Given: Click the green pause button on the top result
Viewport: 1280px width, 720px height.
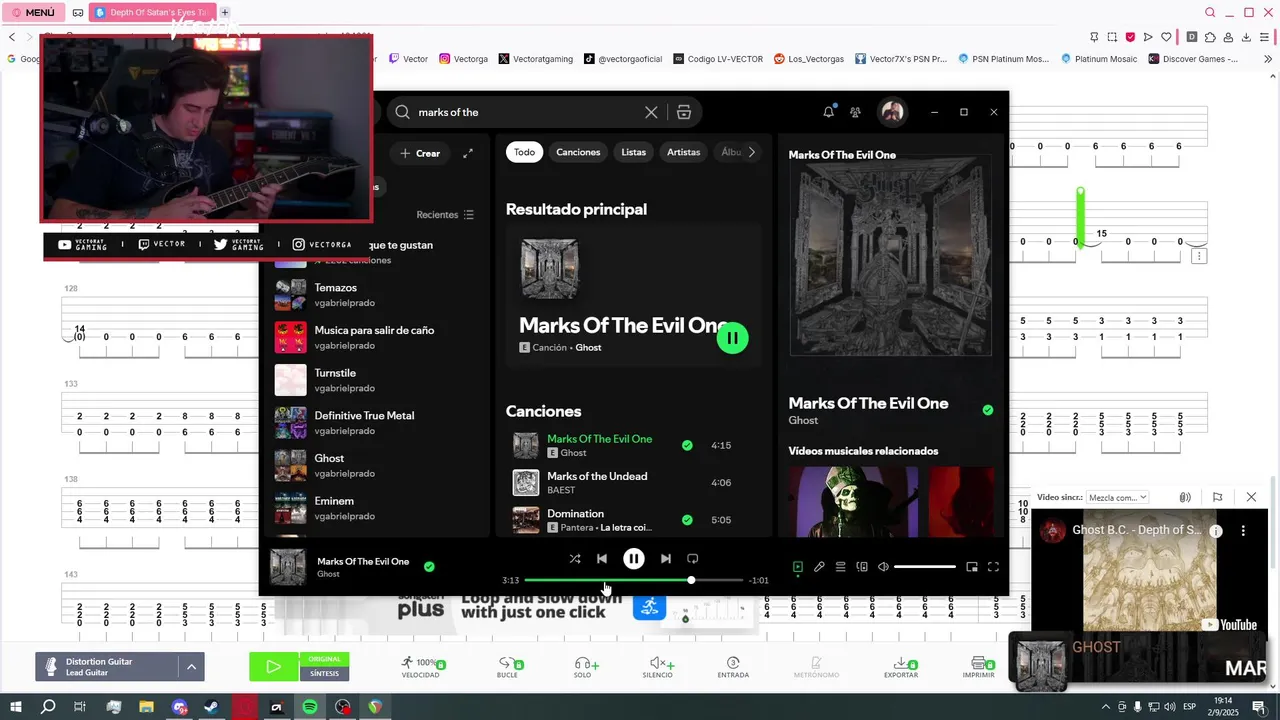Looking at the screenshot, I should [x=732, y=338].
